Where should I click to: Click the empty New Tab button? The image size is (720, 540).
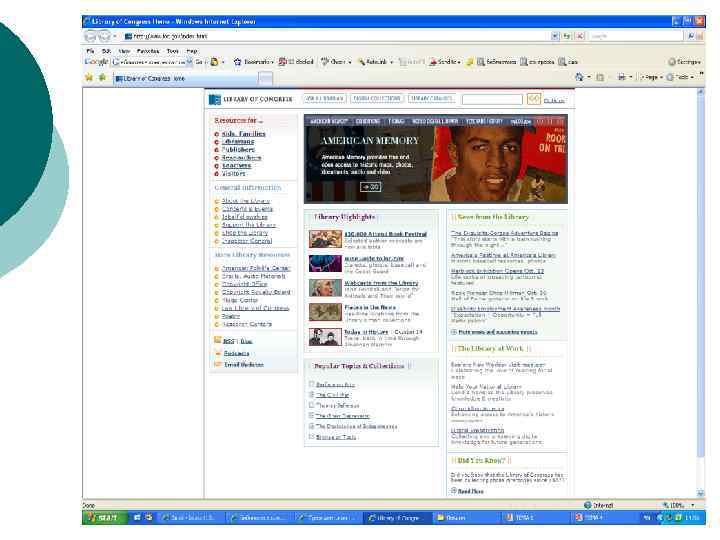click(265, 79)
